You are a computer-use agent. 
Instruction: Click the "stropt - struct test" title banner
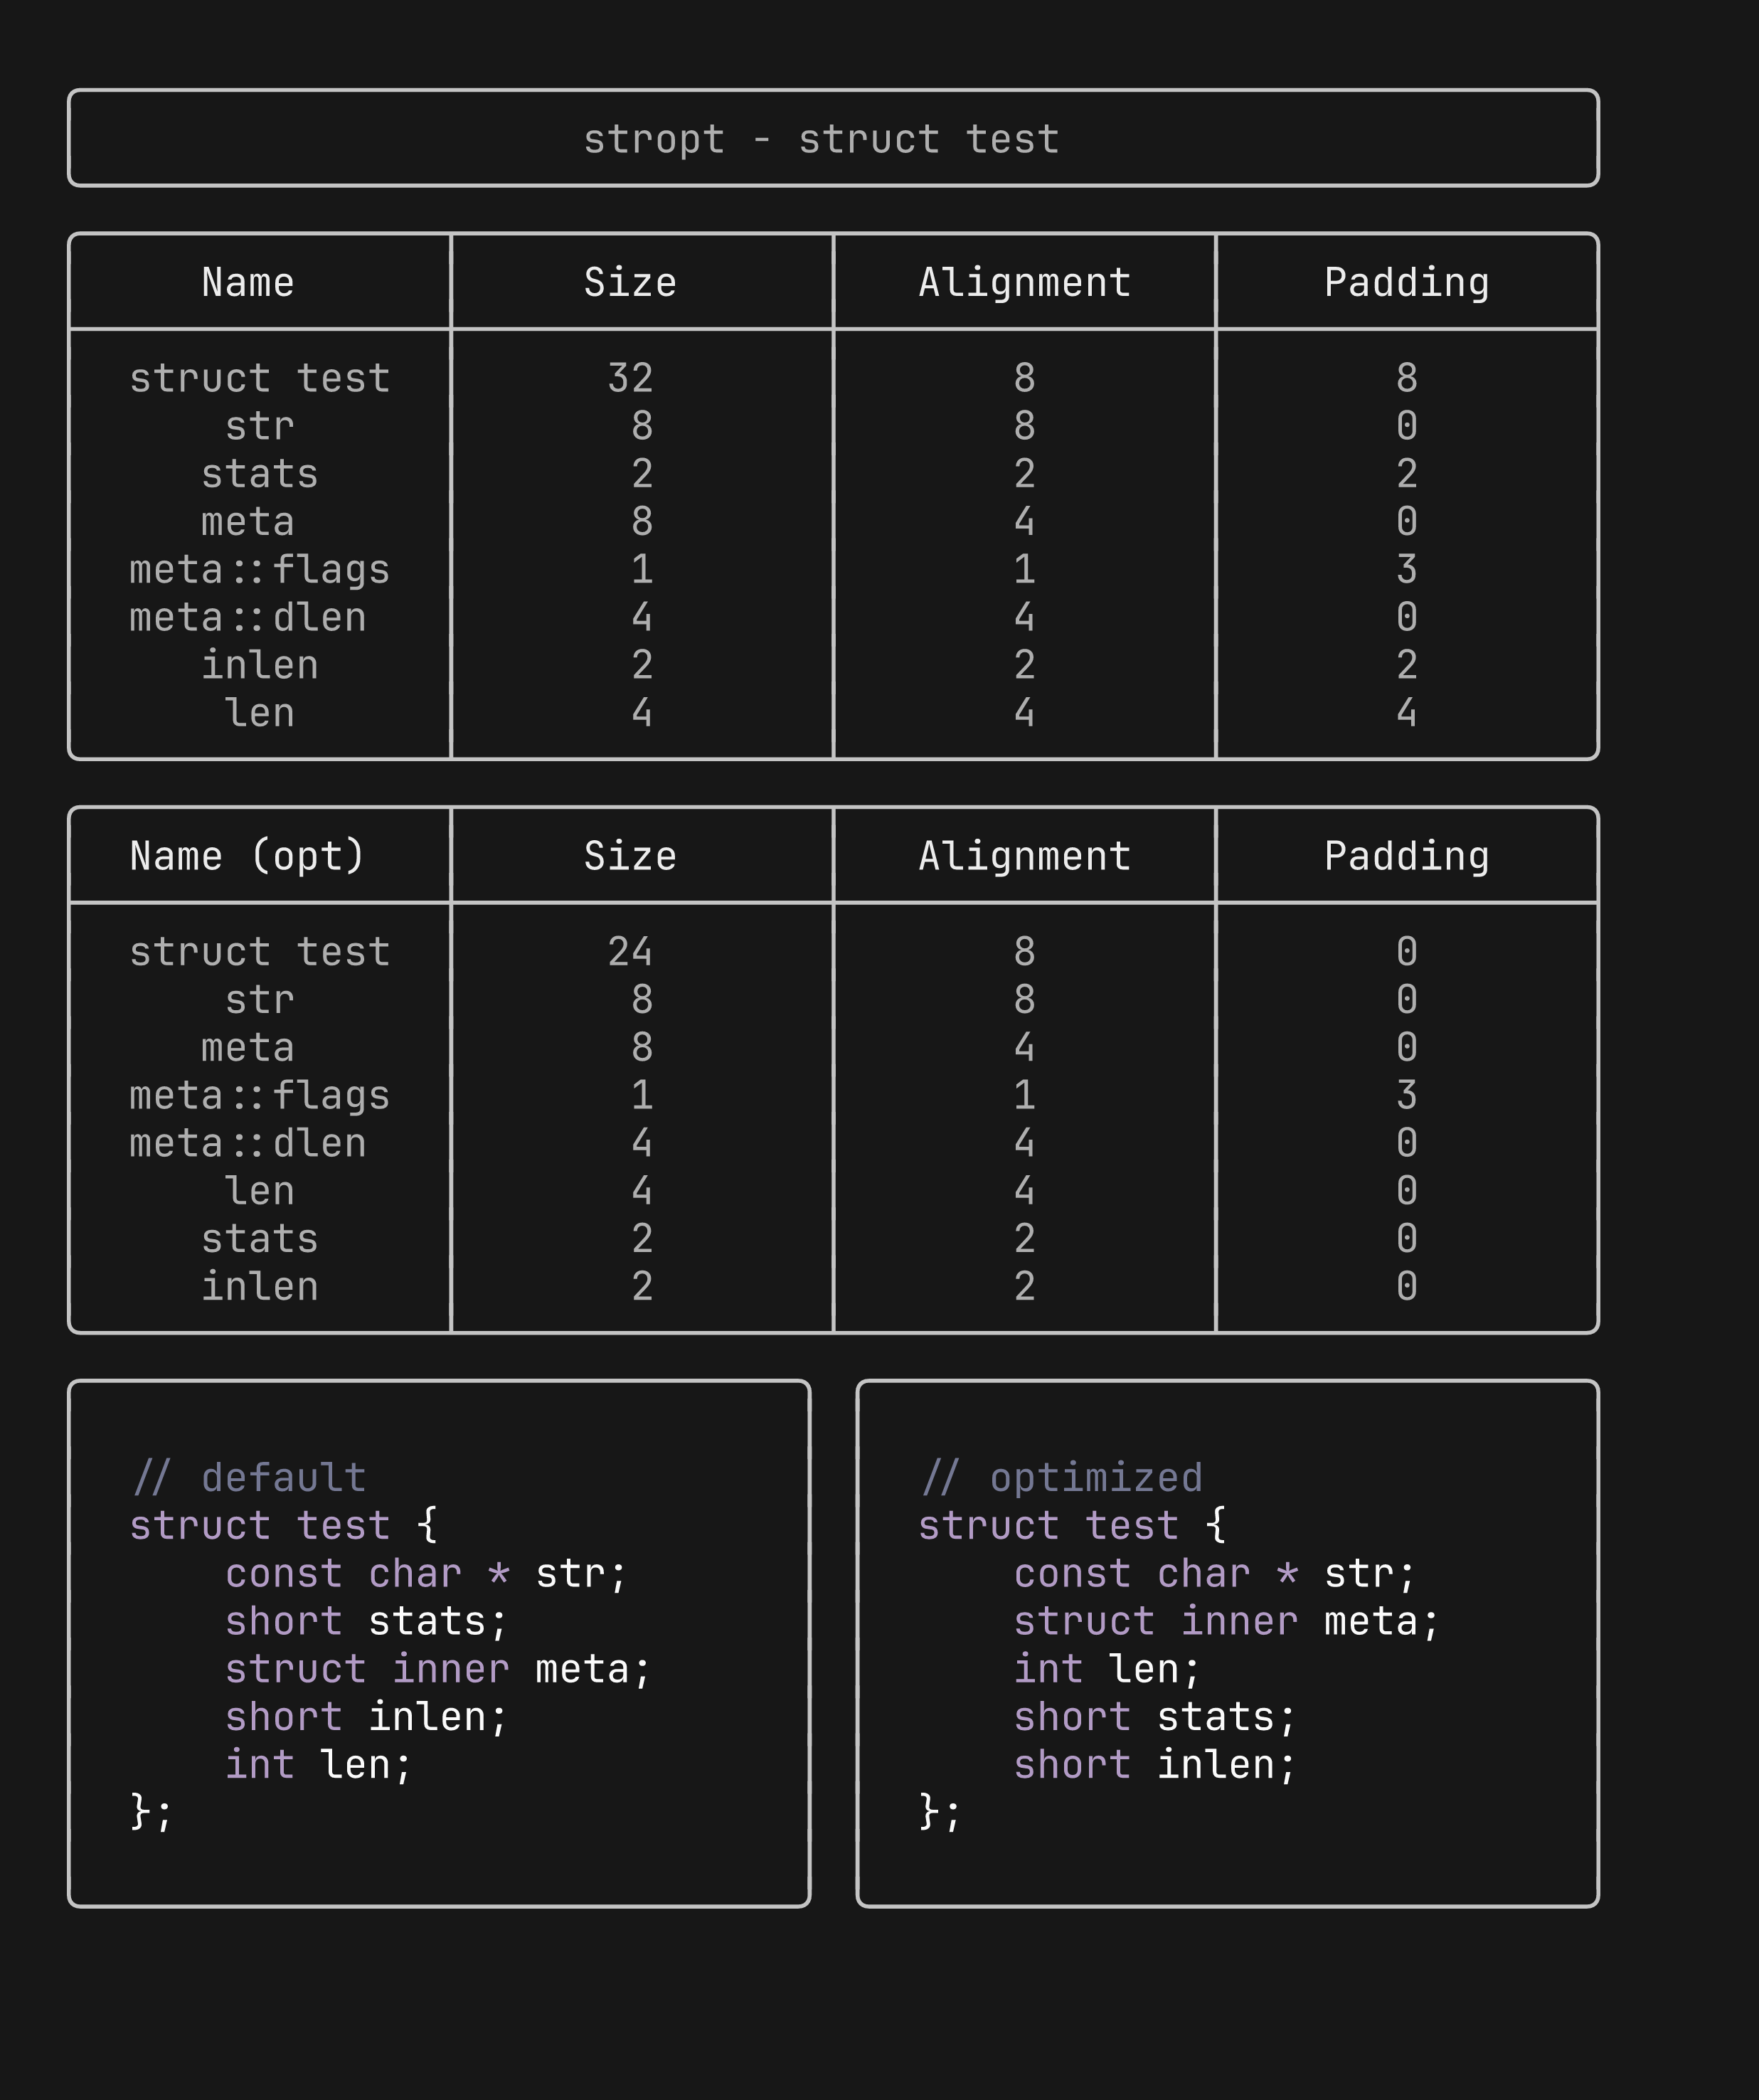pyautogui.click(x=821, y=139)
